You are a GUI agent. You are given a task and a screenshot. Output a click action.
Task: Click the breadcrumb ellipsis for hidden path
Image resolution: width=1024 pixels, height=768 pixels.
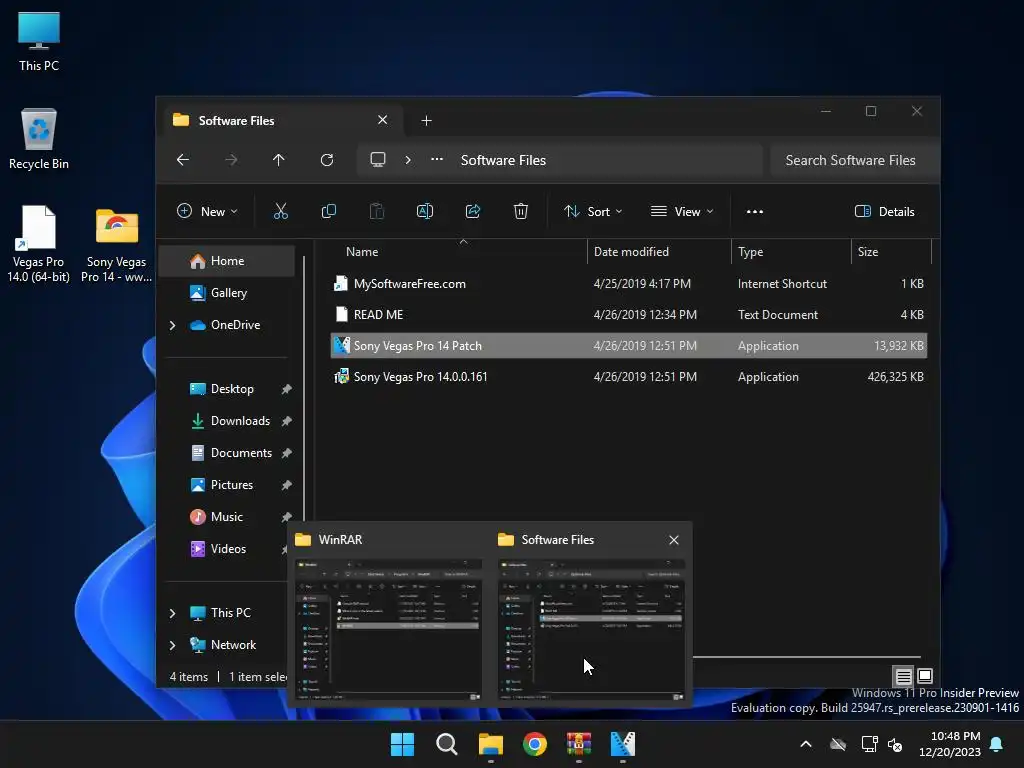tap(437, 160)
